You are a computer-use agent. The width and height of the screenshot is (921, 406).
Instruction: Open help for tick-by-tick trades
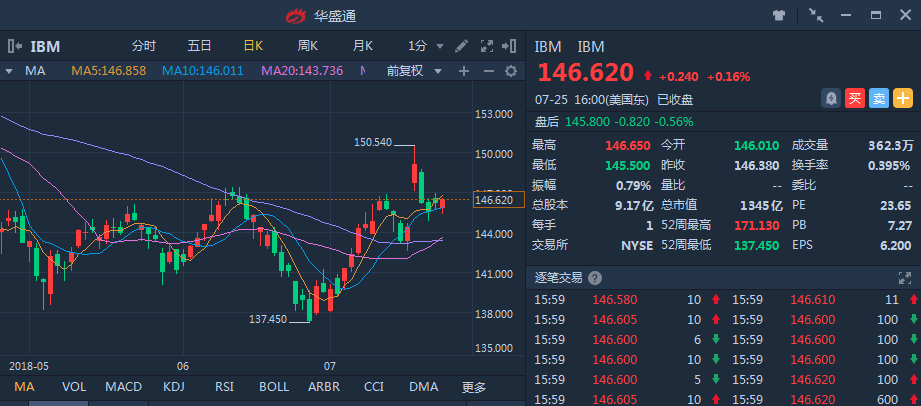click(595, 278)
